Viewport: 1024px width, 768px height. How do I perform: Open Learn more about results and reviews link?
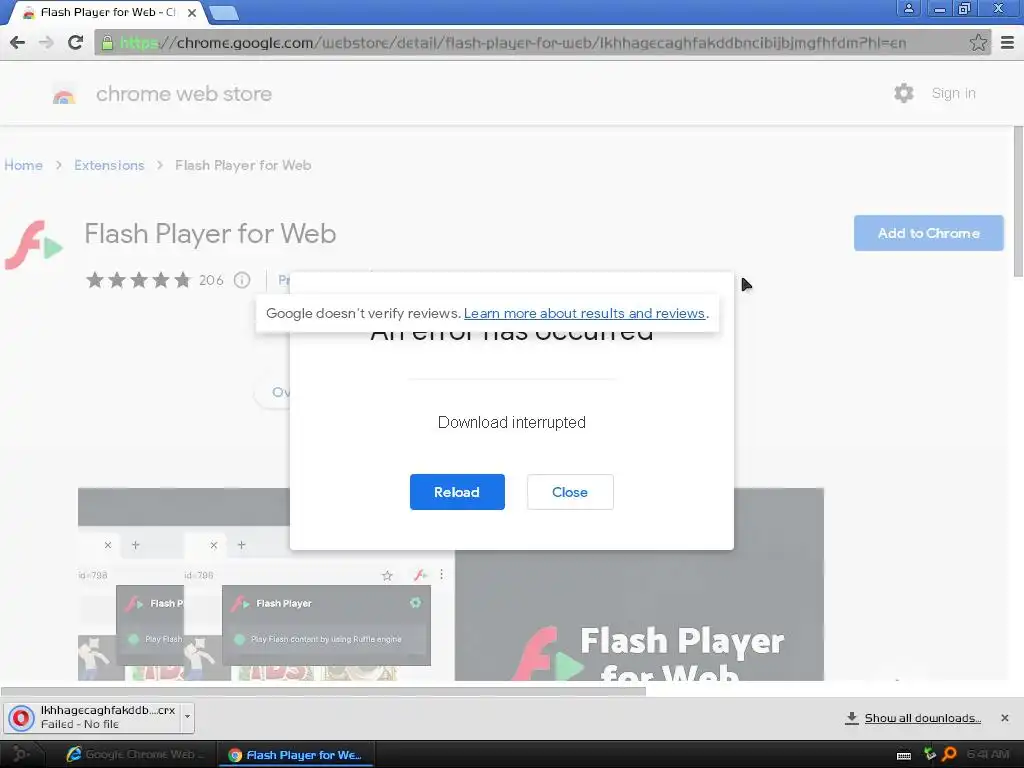pyautogui.click(x=584, y=313)
